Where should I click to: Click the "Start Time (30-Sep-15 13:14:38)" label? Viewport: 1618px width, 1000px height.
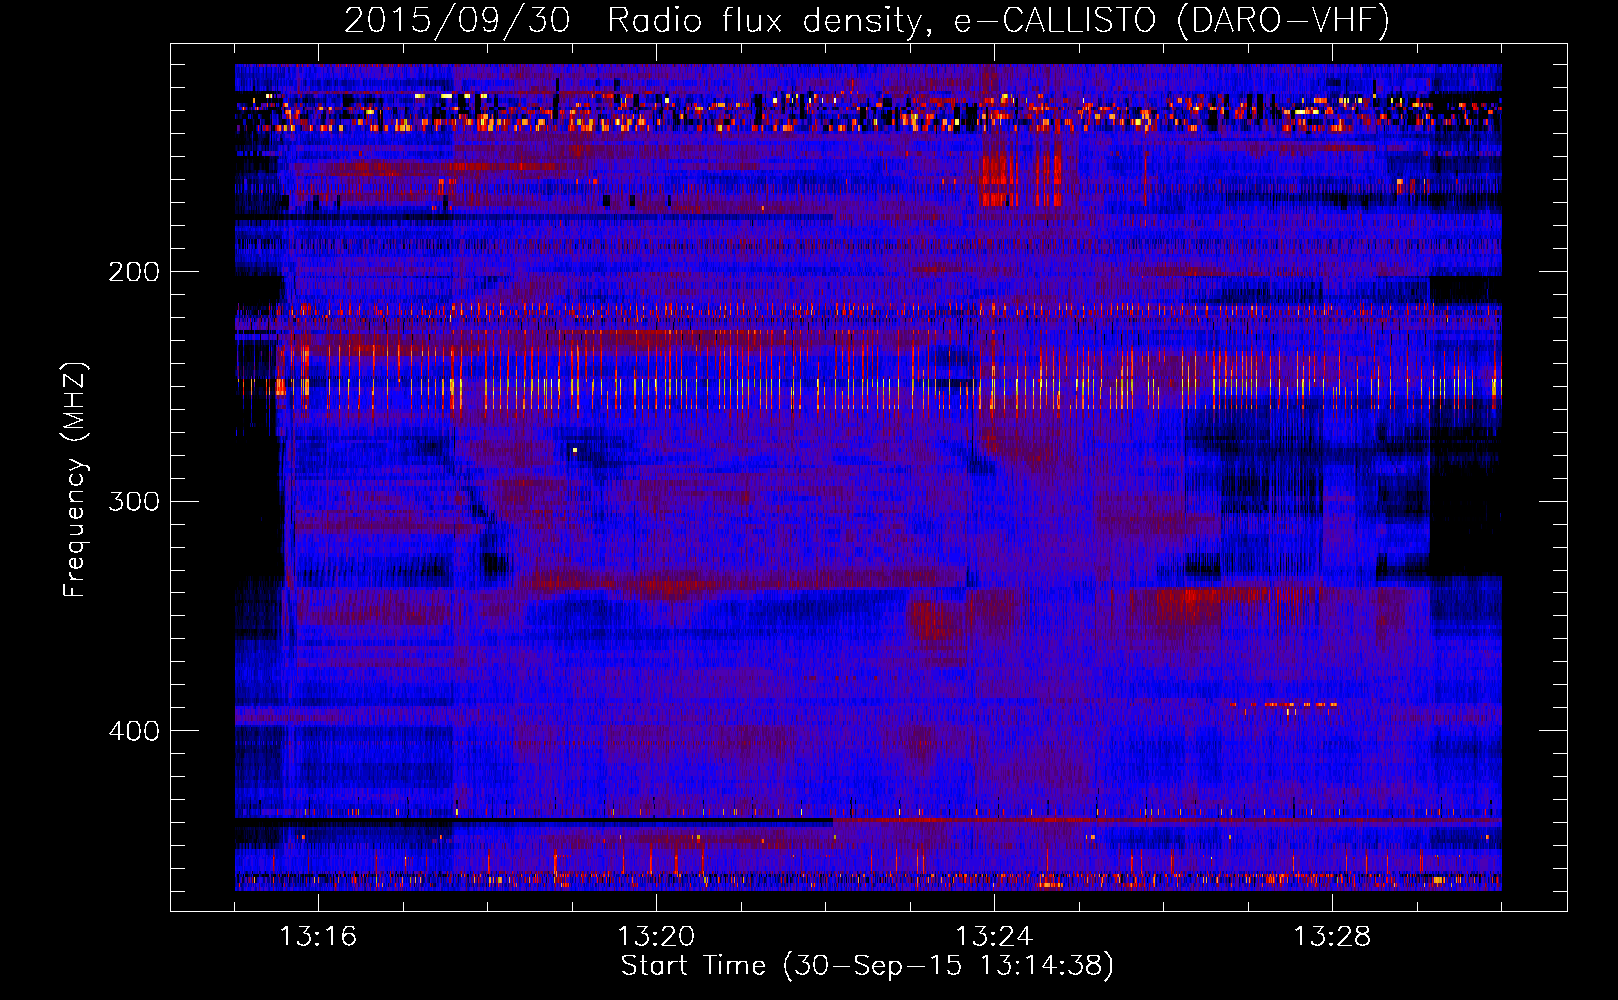[867, 966]
